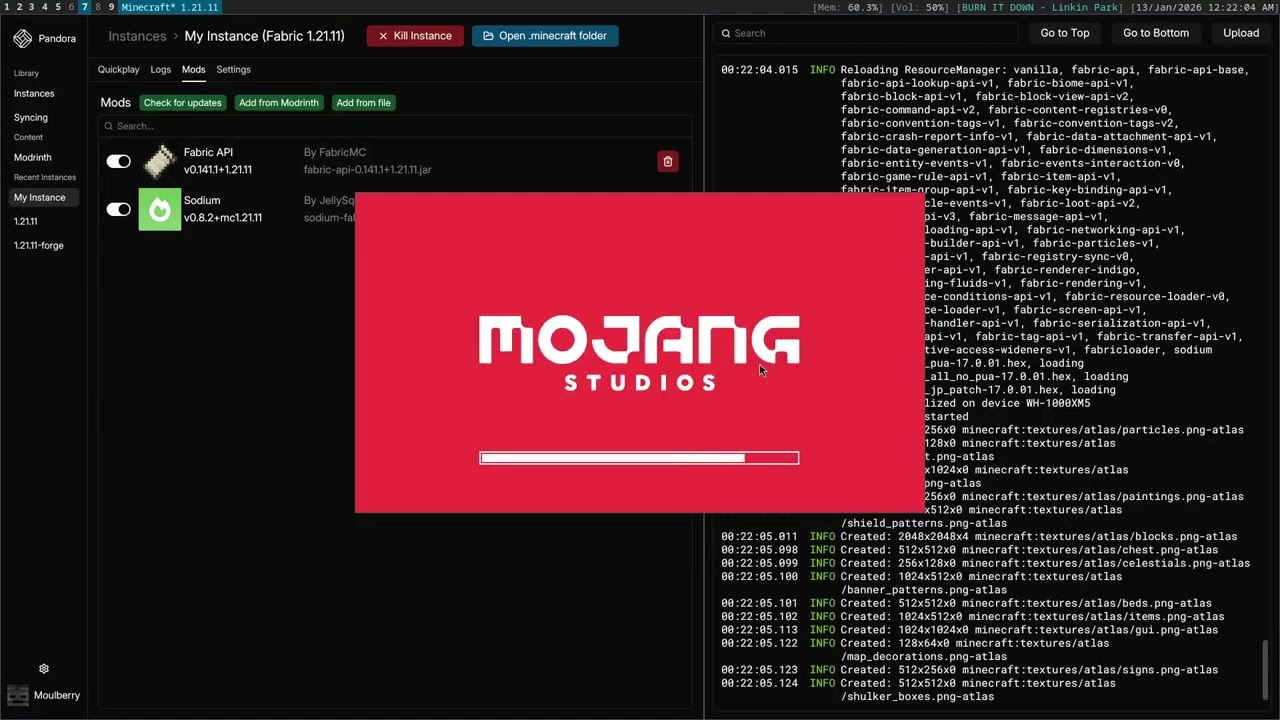1280x720 pixels.
Task: Click Open .minecraft folder button
Action: 545,36
